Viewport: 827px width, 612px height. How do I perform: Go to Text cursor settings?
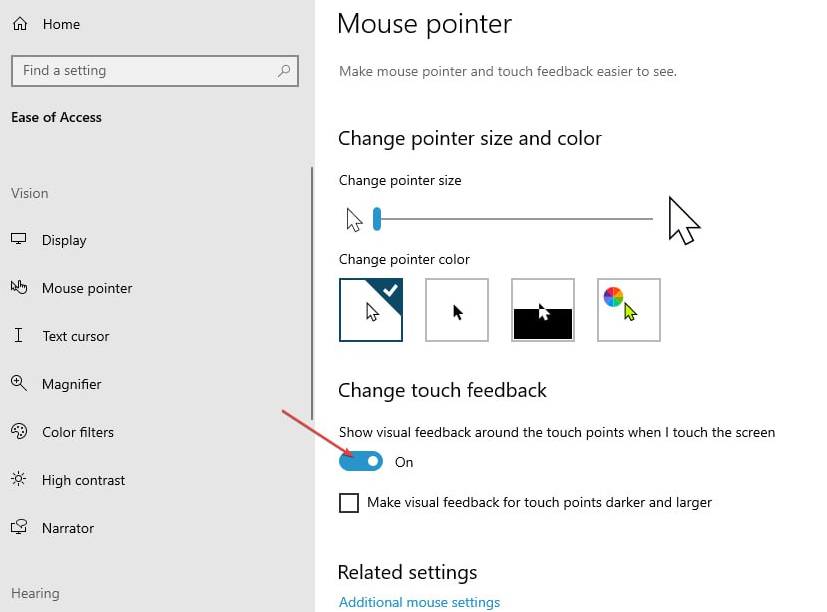[76, 336]
